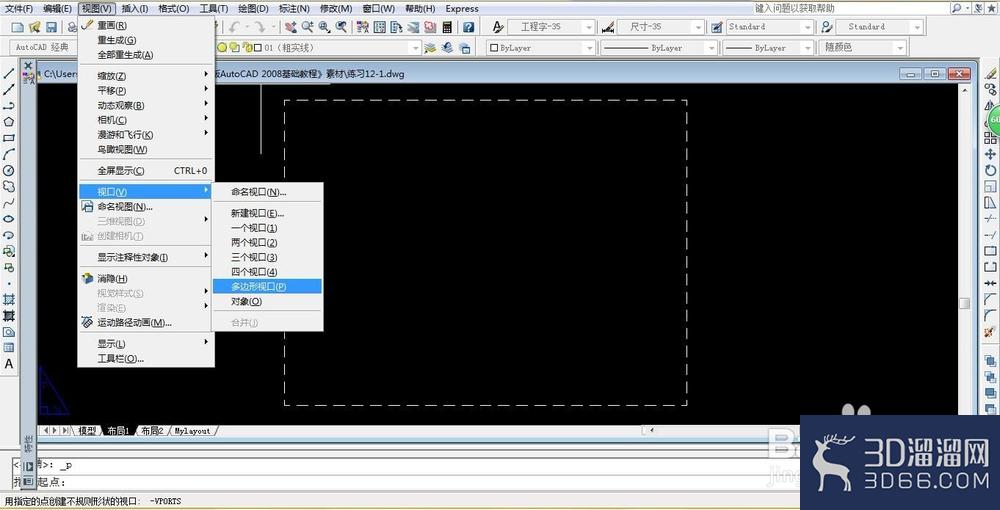Image resolution: width=1000 pixels, height=510 pixels.
Task: Click the favorites star button
Action: tap(990, 8)
